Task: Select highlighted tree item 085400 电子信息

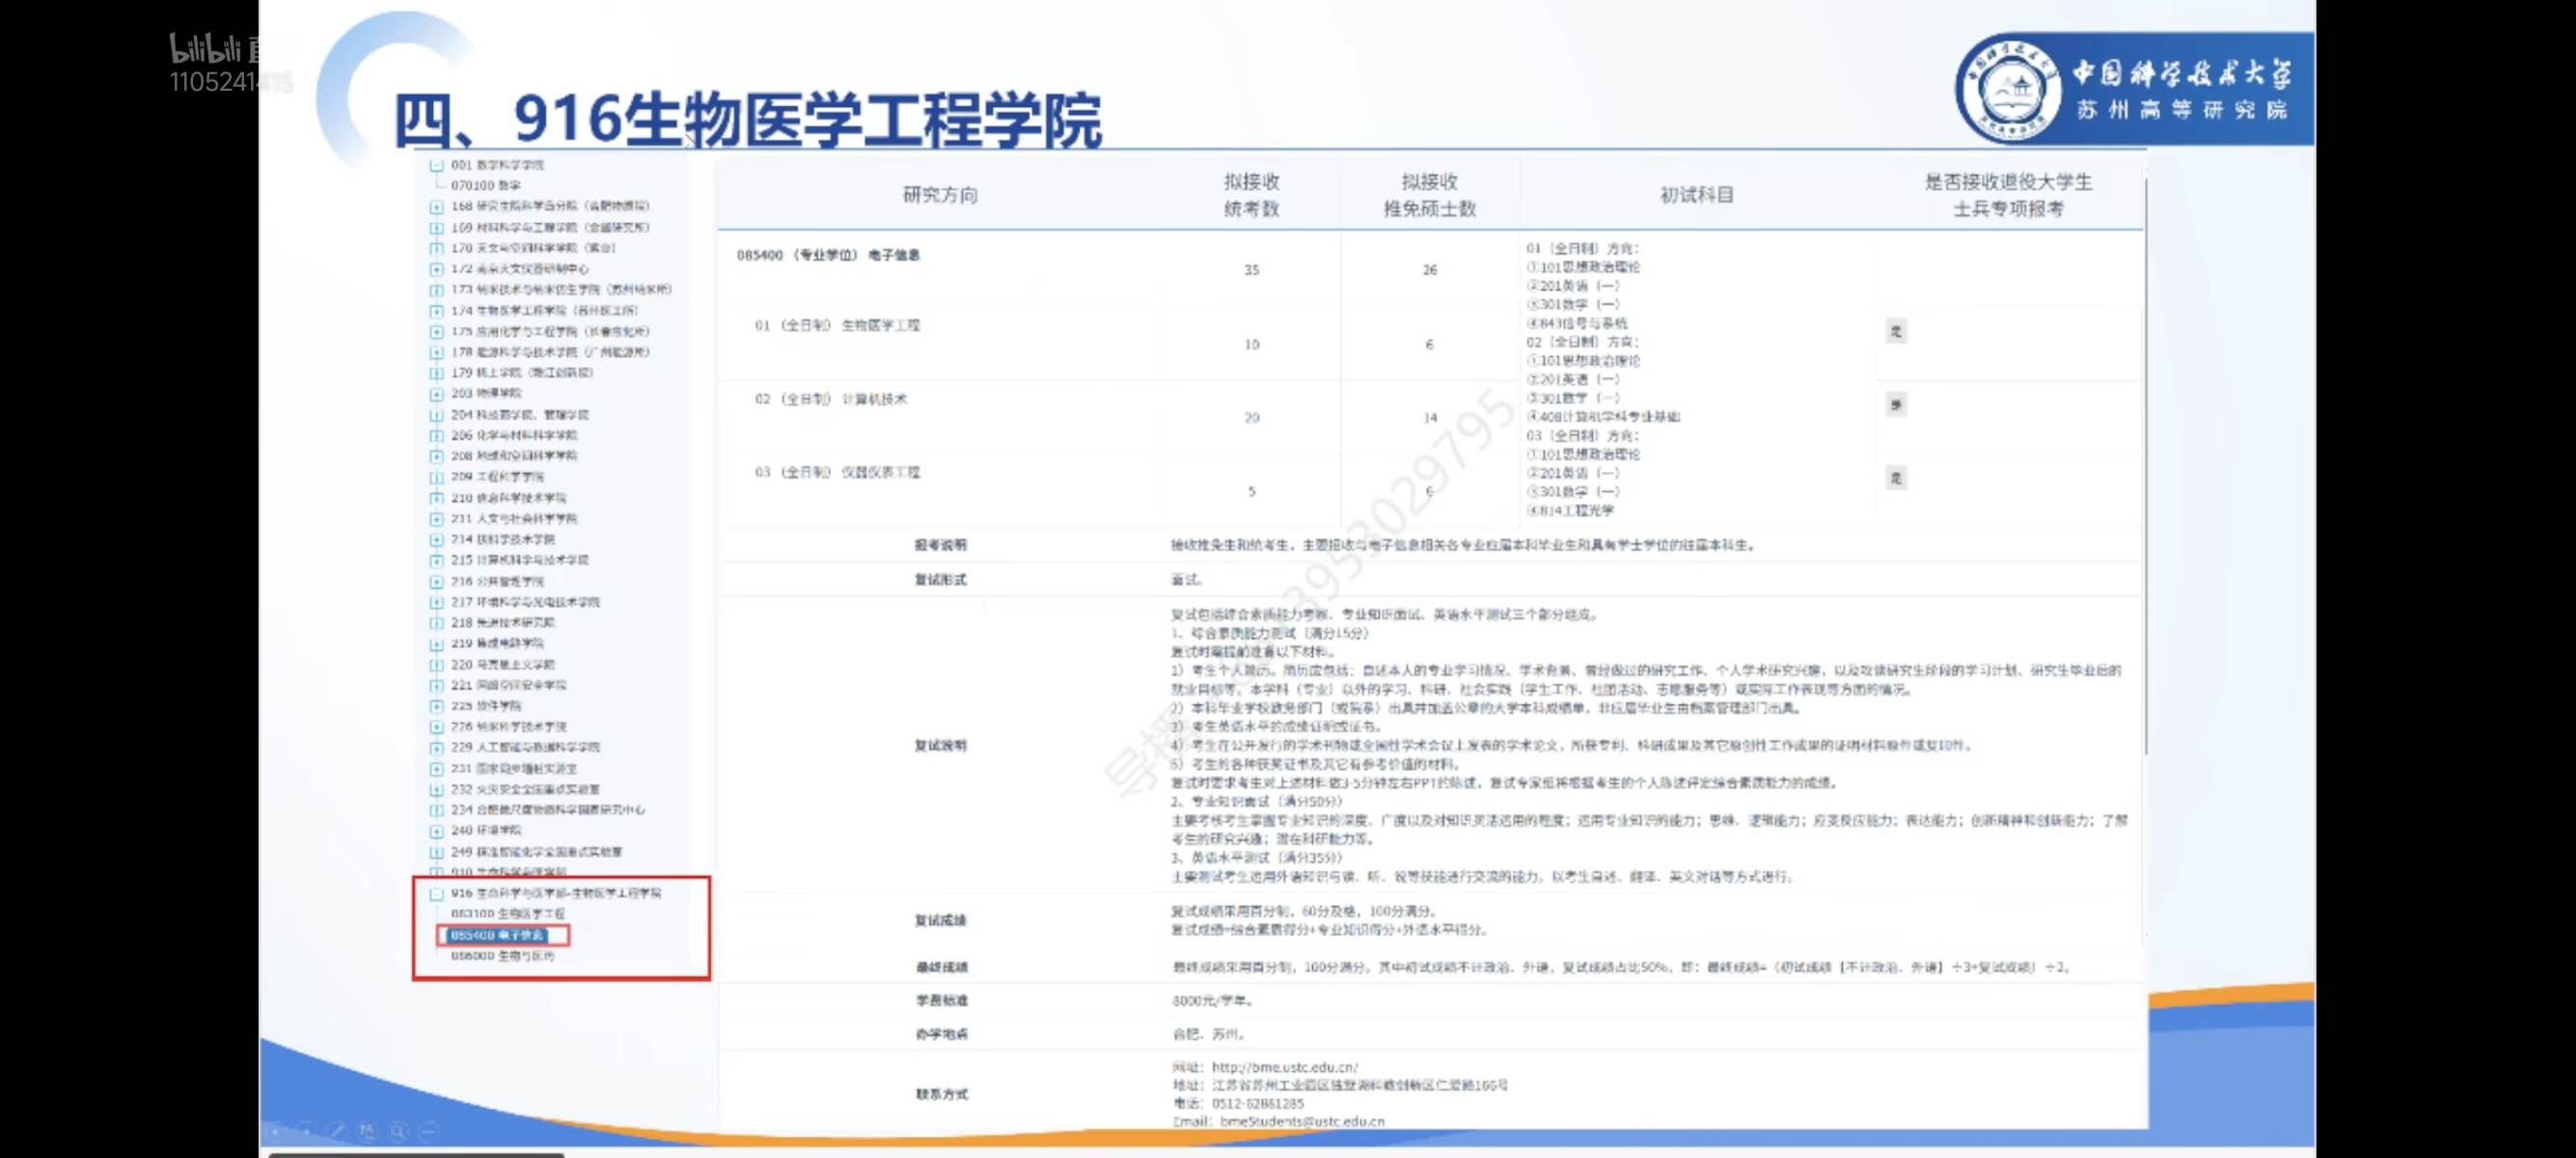Action: [x=498, y=935]
